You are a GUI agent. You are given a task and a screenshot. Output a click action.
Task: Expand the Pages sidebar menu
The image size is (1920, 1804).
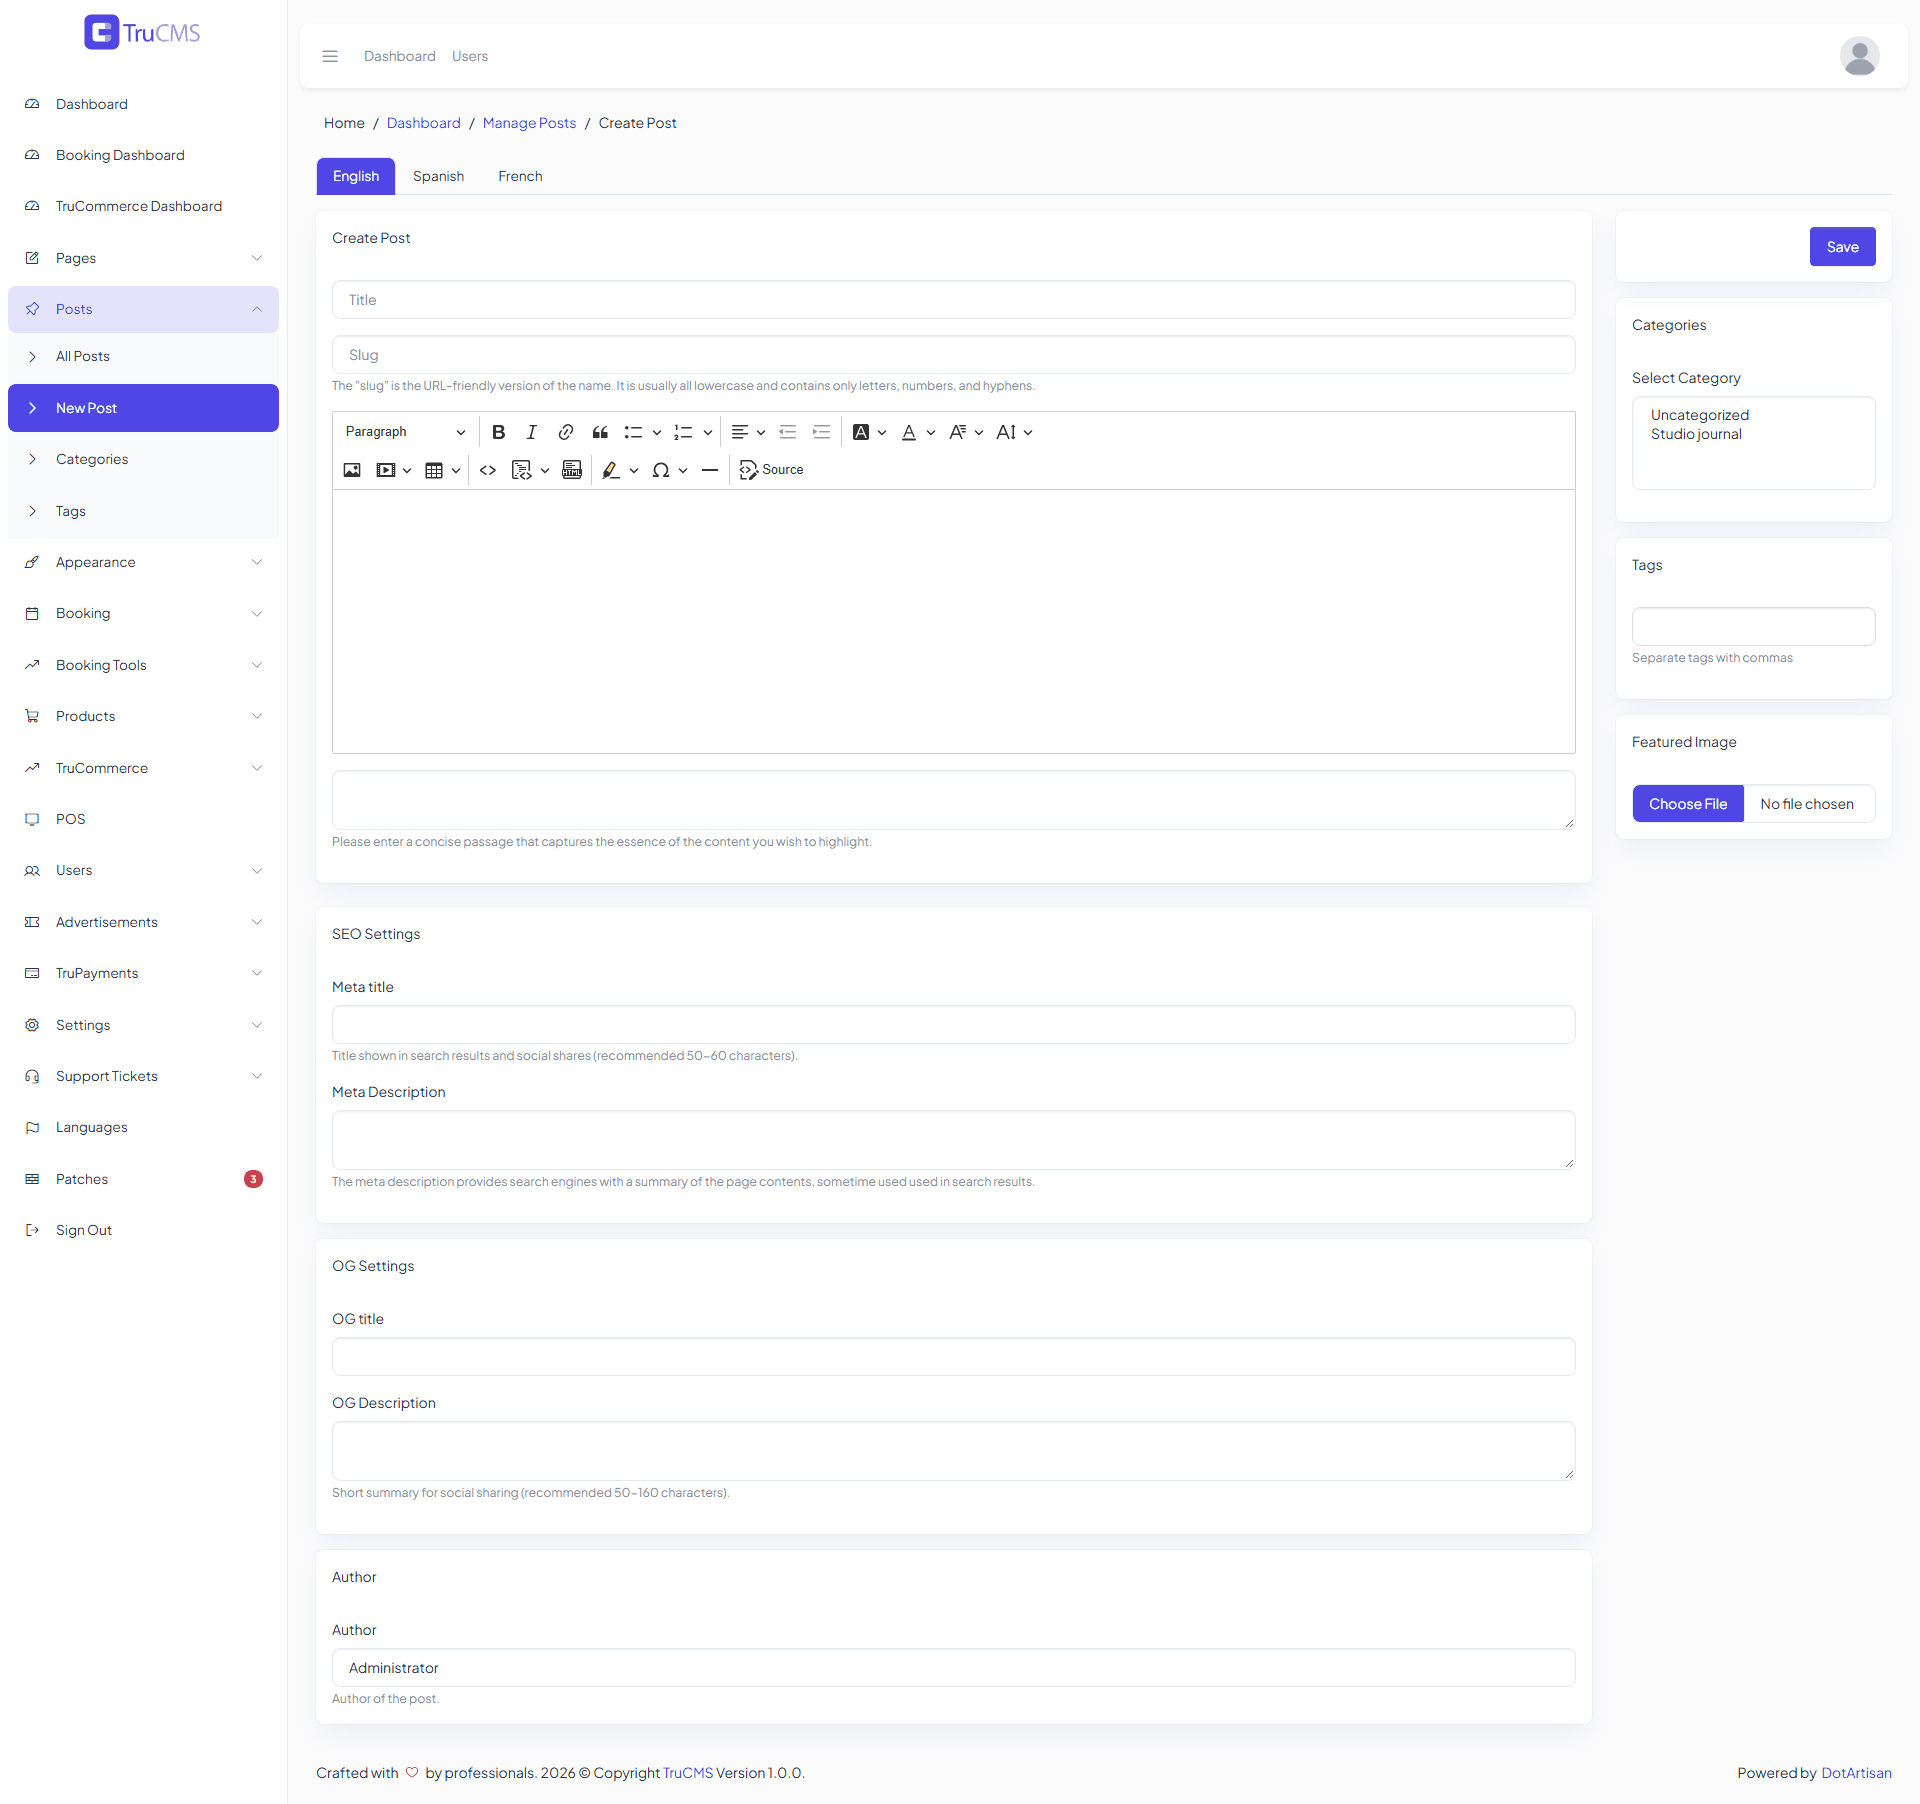tap(143, 258)
